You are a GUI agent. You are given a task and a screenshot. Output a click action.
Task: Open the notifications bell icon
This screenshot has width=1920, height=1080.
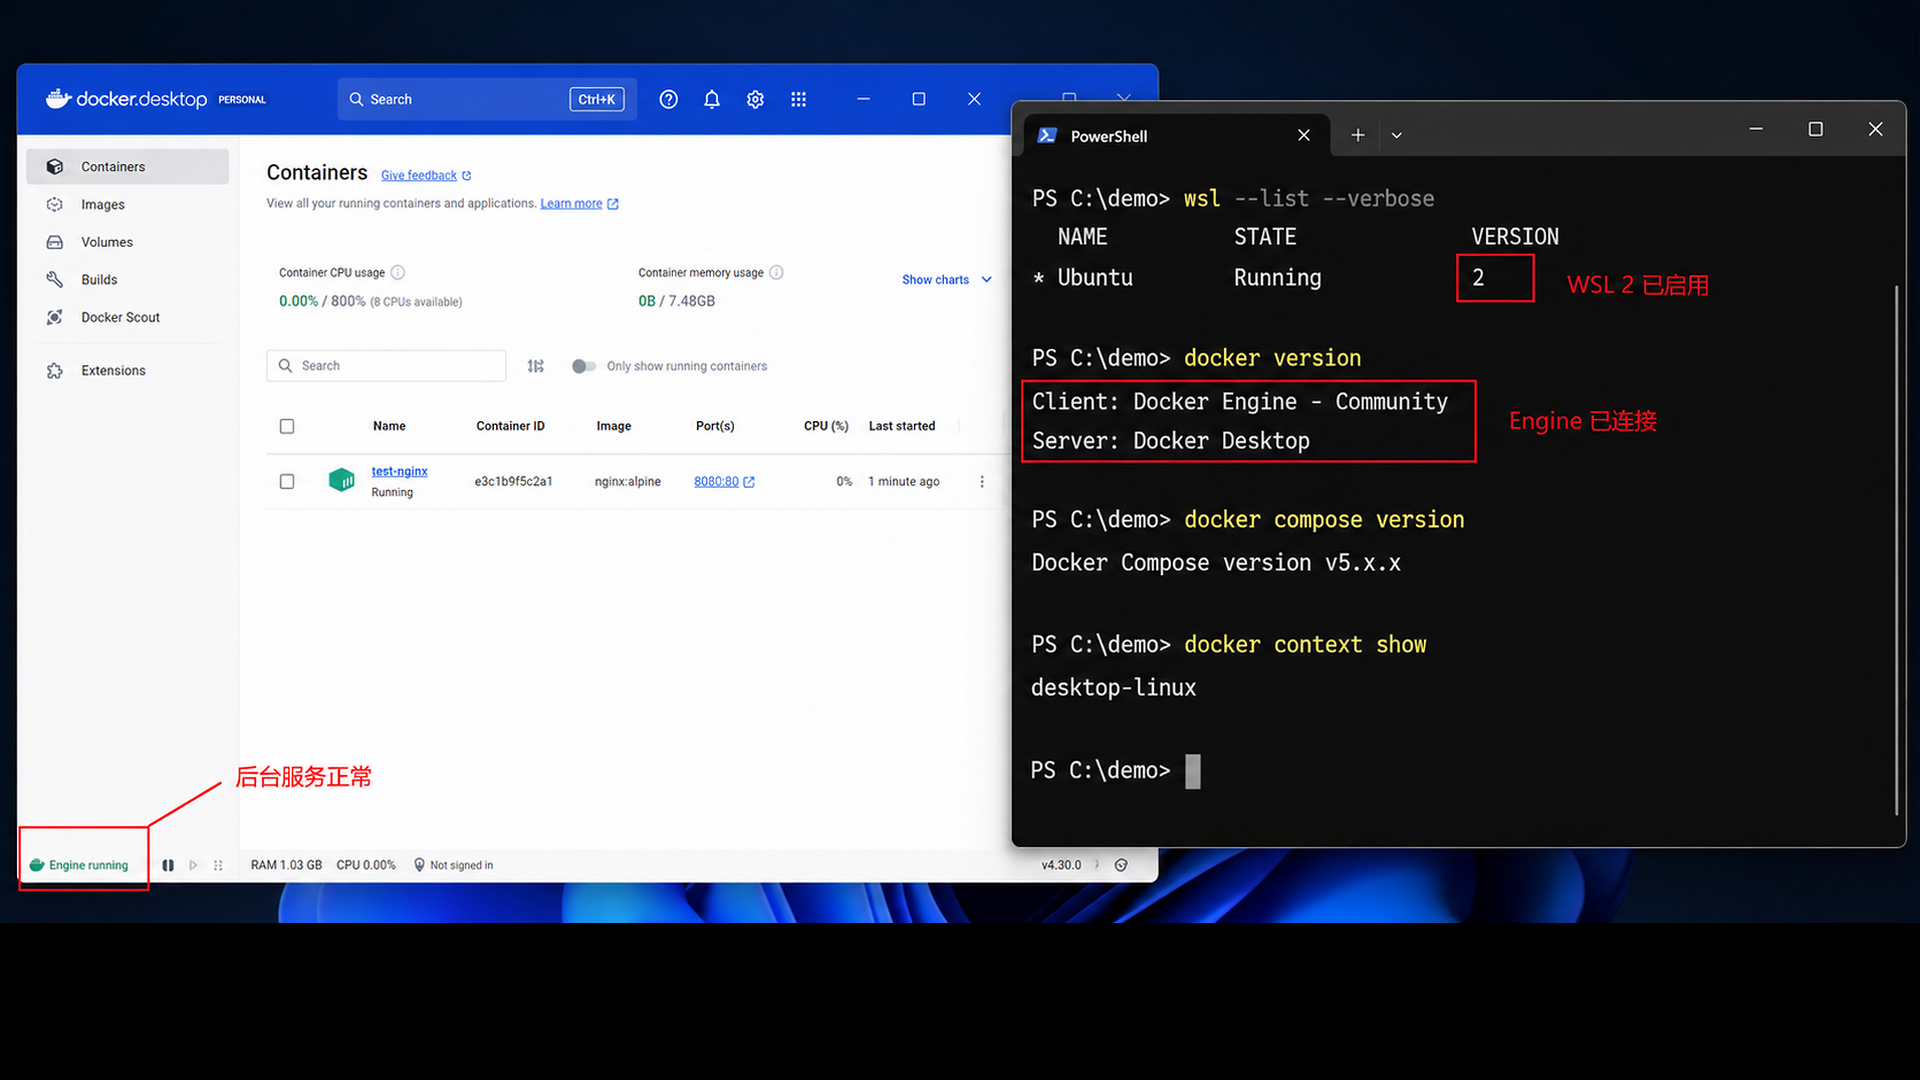(712, 99)
